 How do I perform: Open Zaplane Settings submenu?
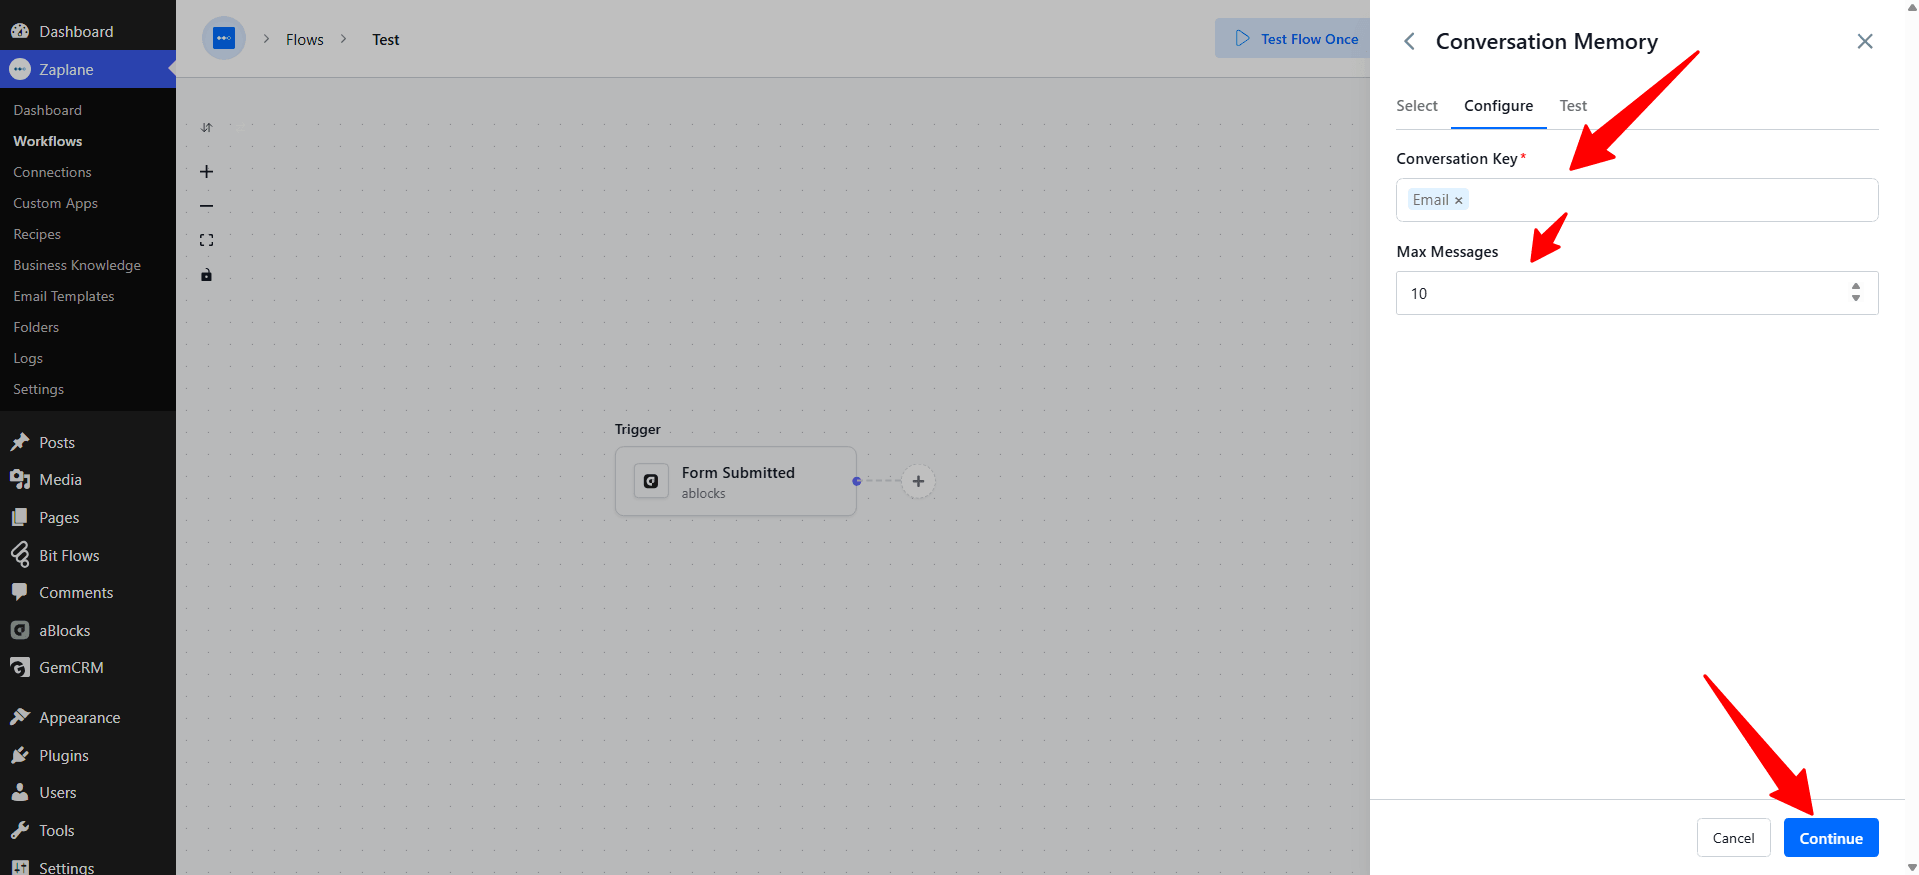click(x=39, y=389)
